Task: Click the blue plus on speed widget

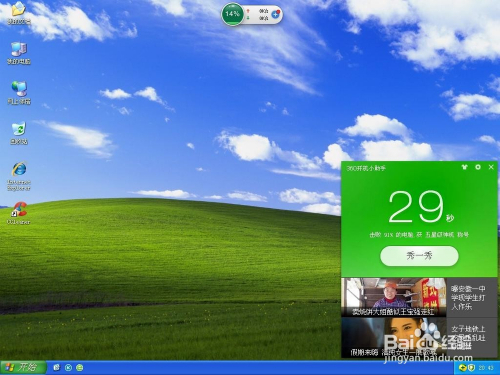Action: point(275,14)
